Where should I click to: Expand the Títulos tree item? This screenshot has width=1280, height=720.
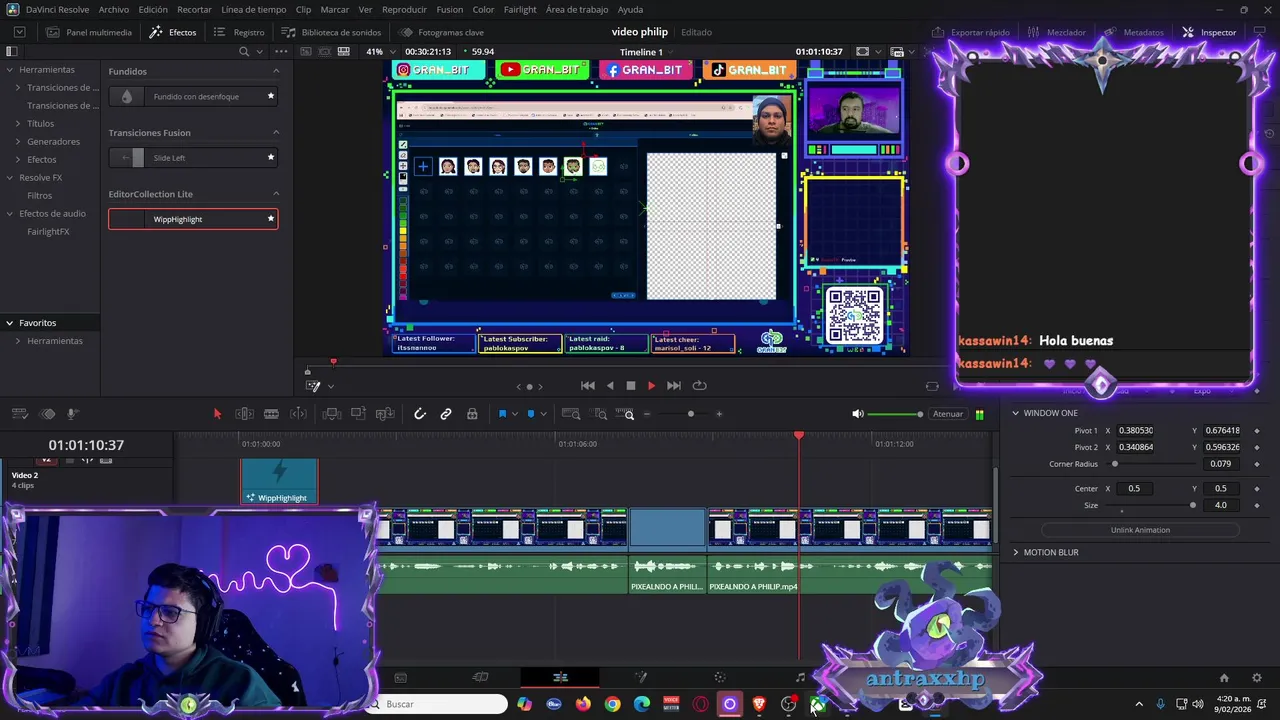18,124
